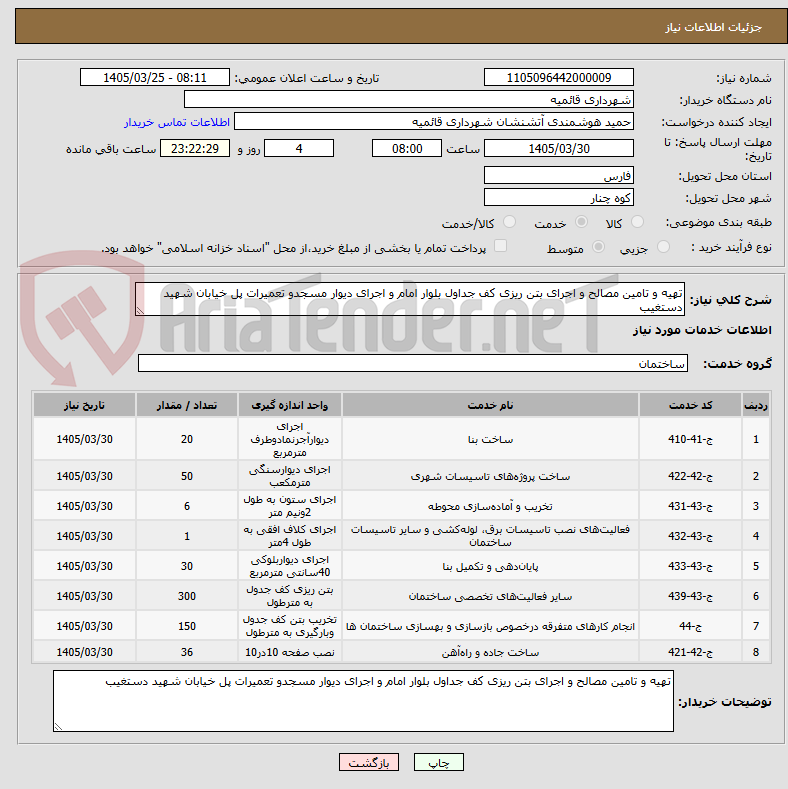Click the announcement date field 1405/03/25 - 08:11
Screen dimensions: 788x789
(155, 77)
